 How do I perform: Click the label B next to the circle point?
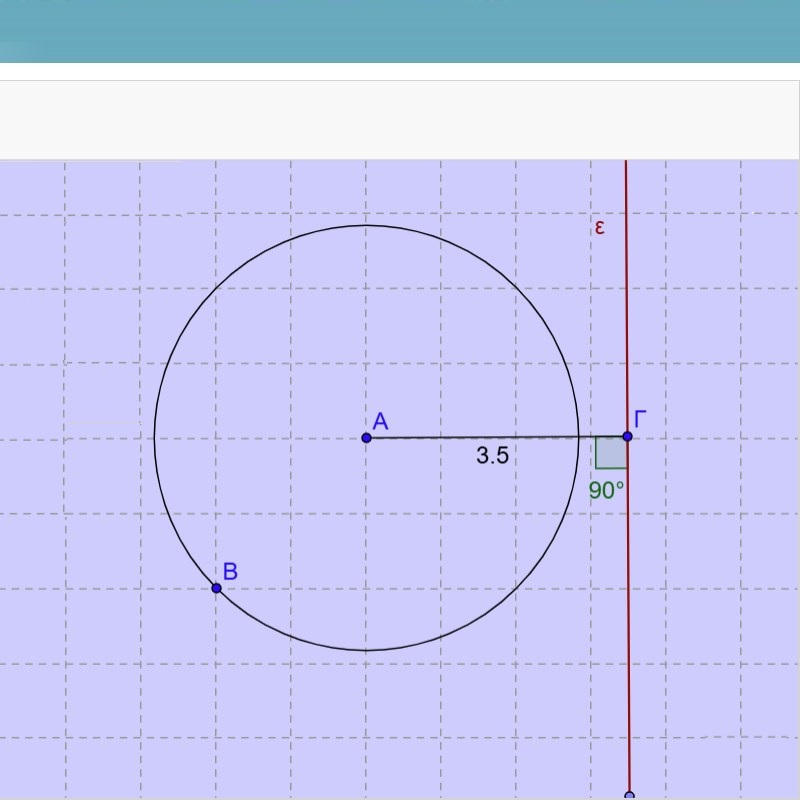coord(230,571)
